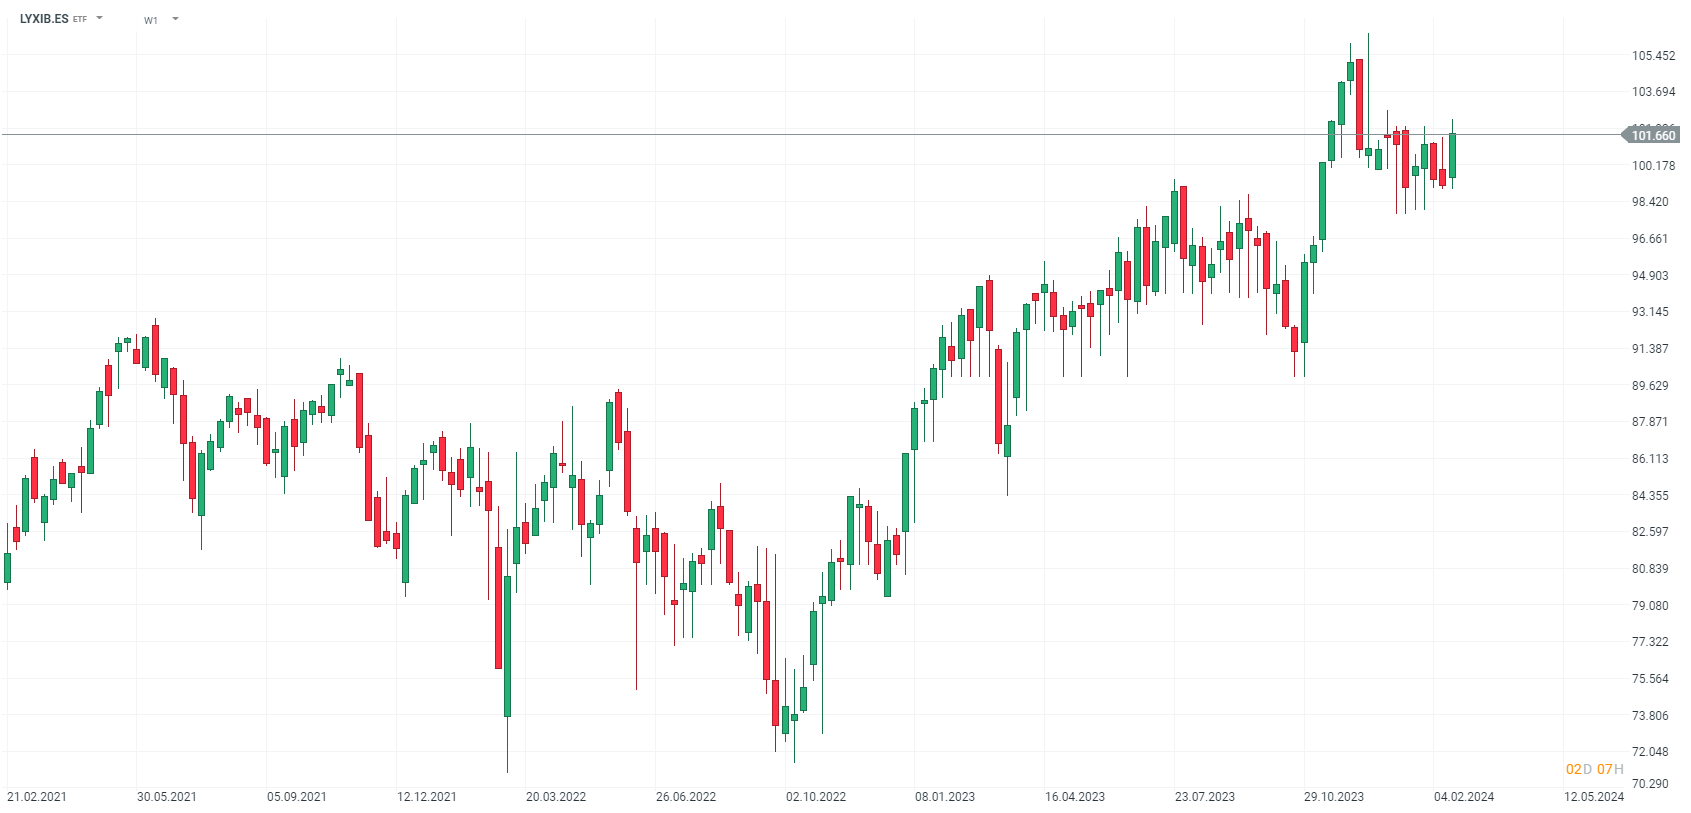
Task: Click the ETF instrument type tag
Action: click(x=80, y=20)
